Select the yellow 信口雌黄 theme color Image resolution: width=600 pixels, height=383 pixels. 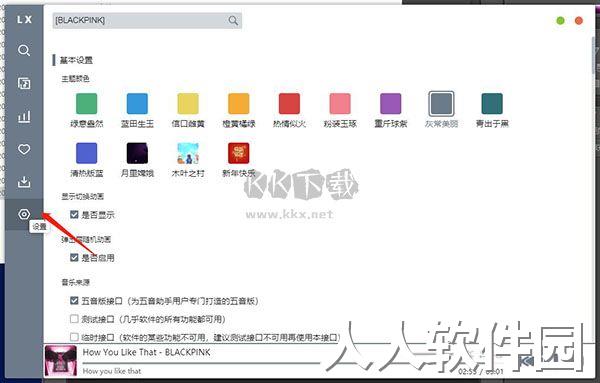click(x=188, y=103)
